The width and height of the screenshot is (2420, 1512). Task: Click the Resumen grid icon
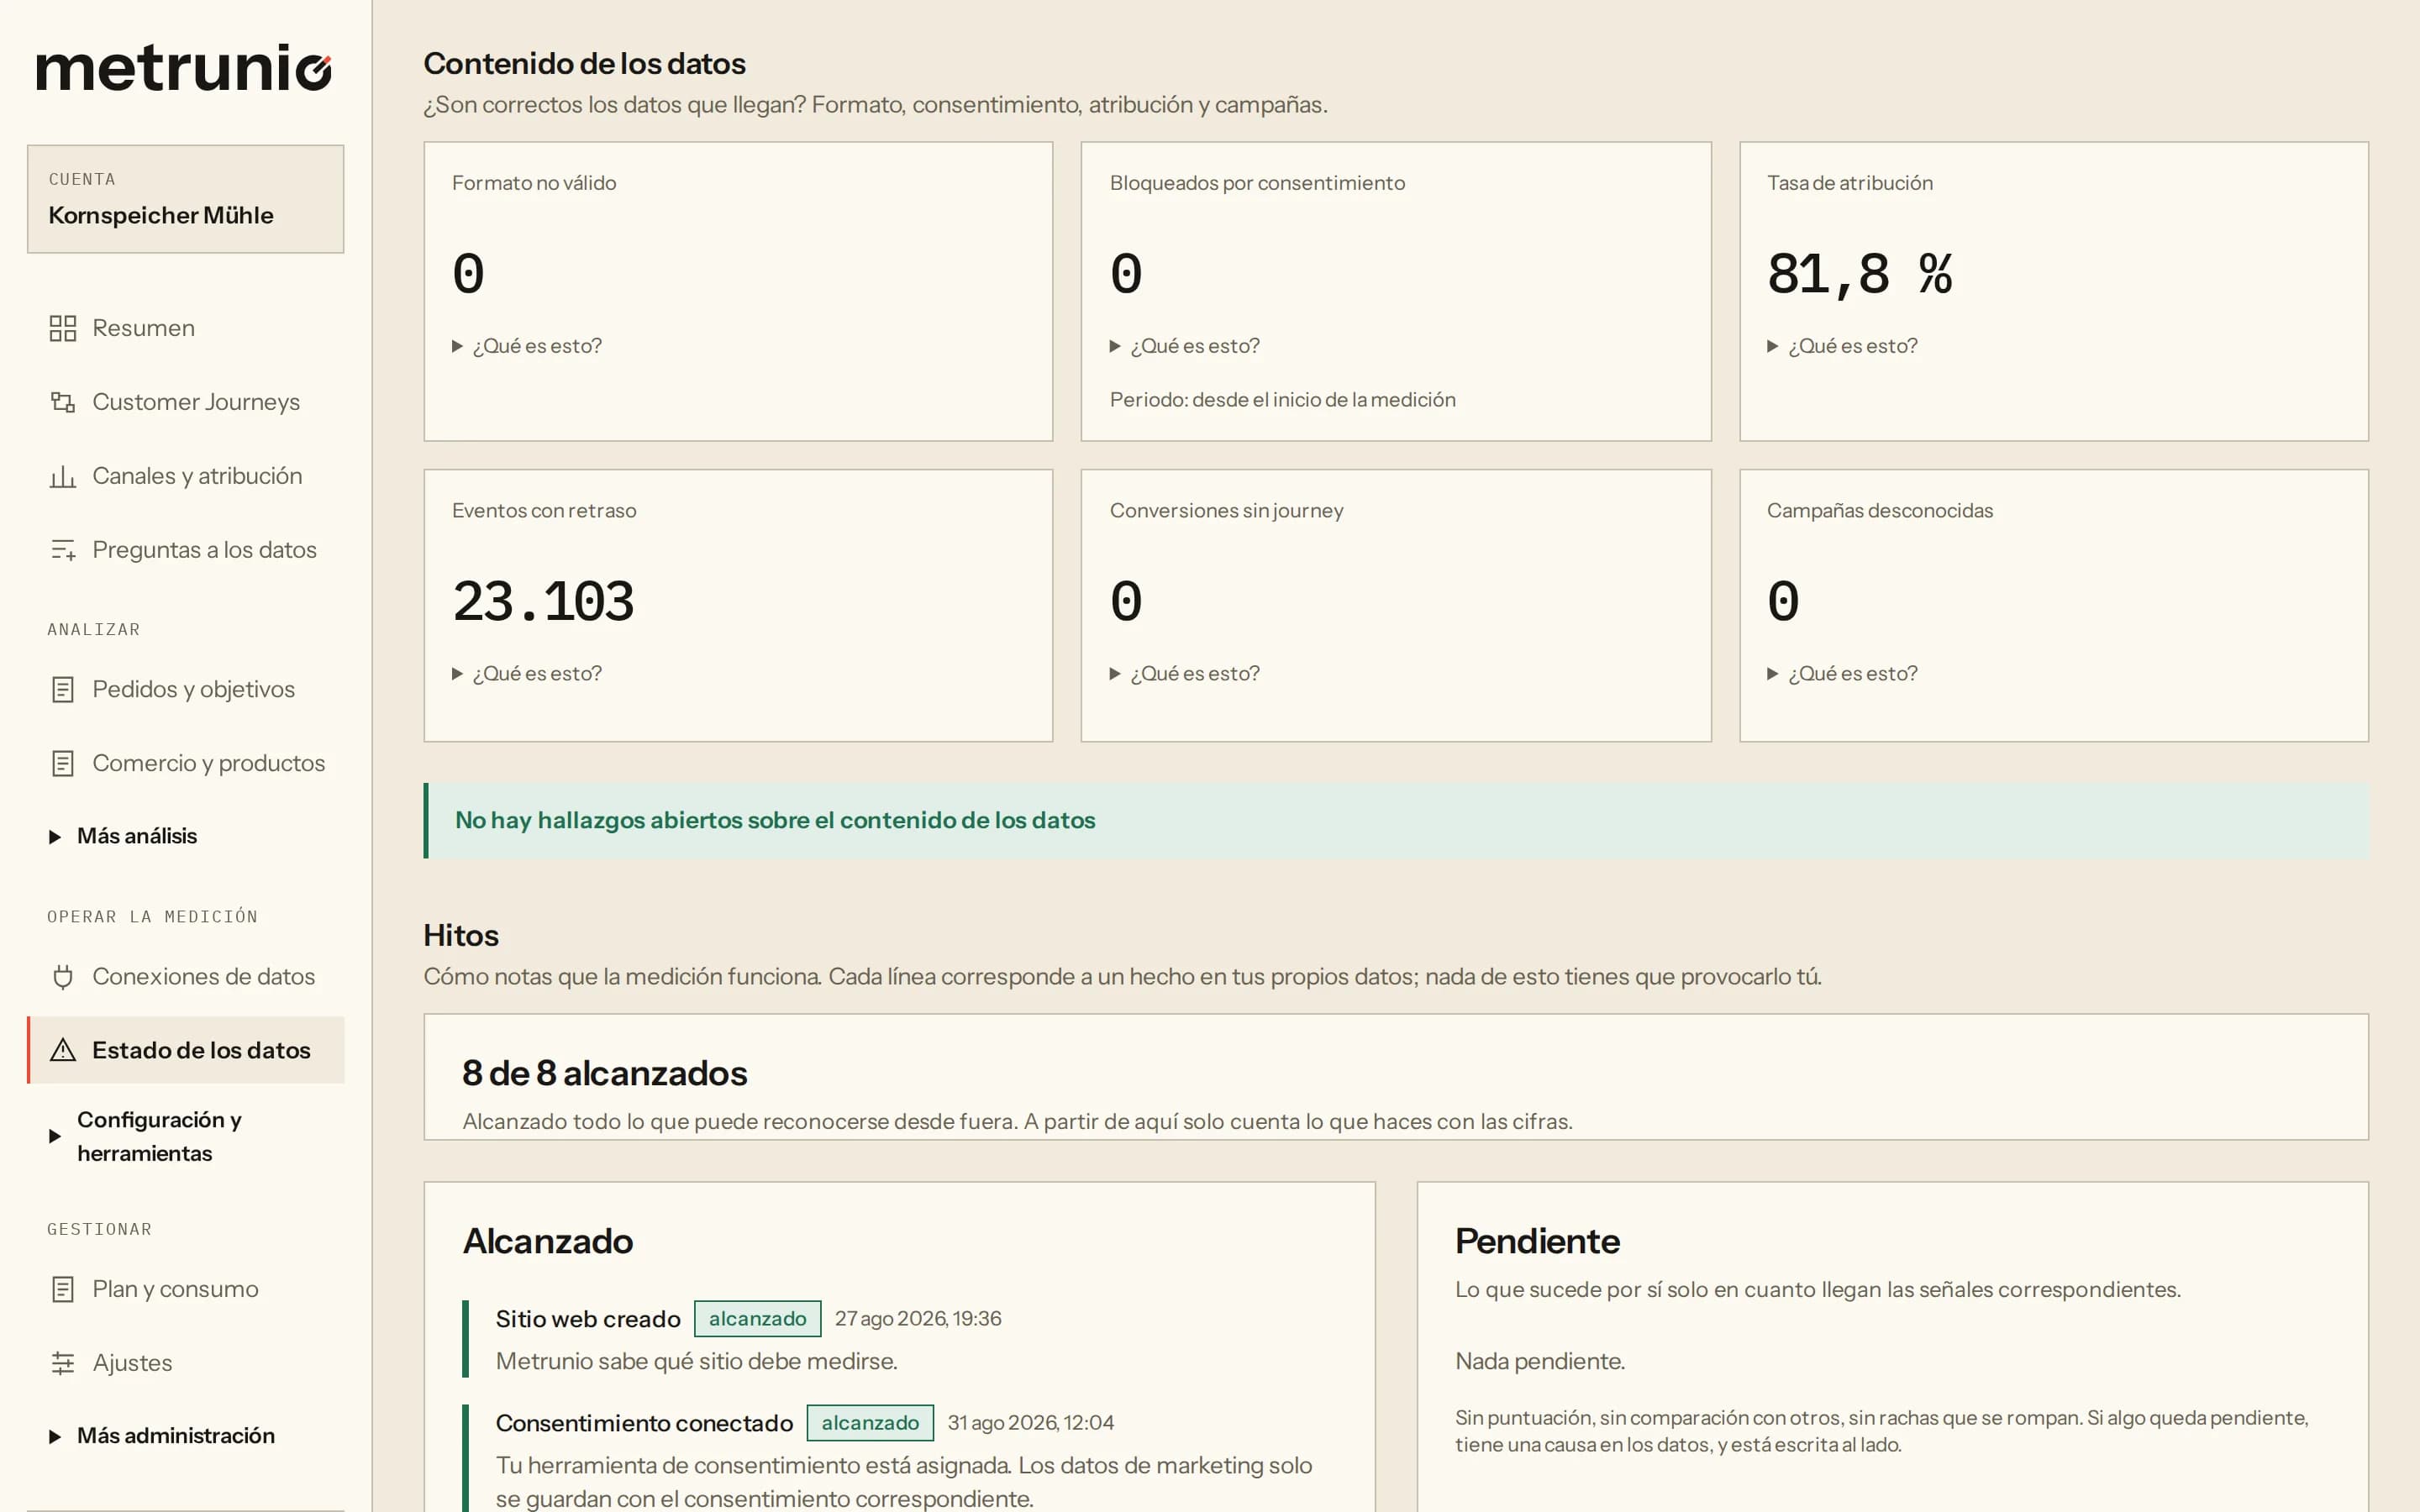(63, 328)
